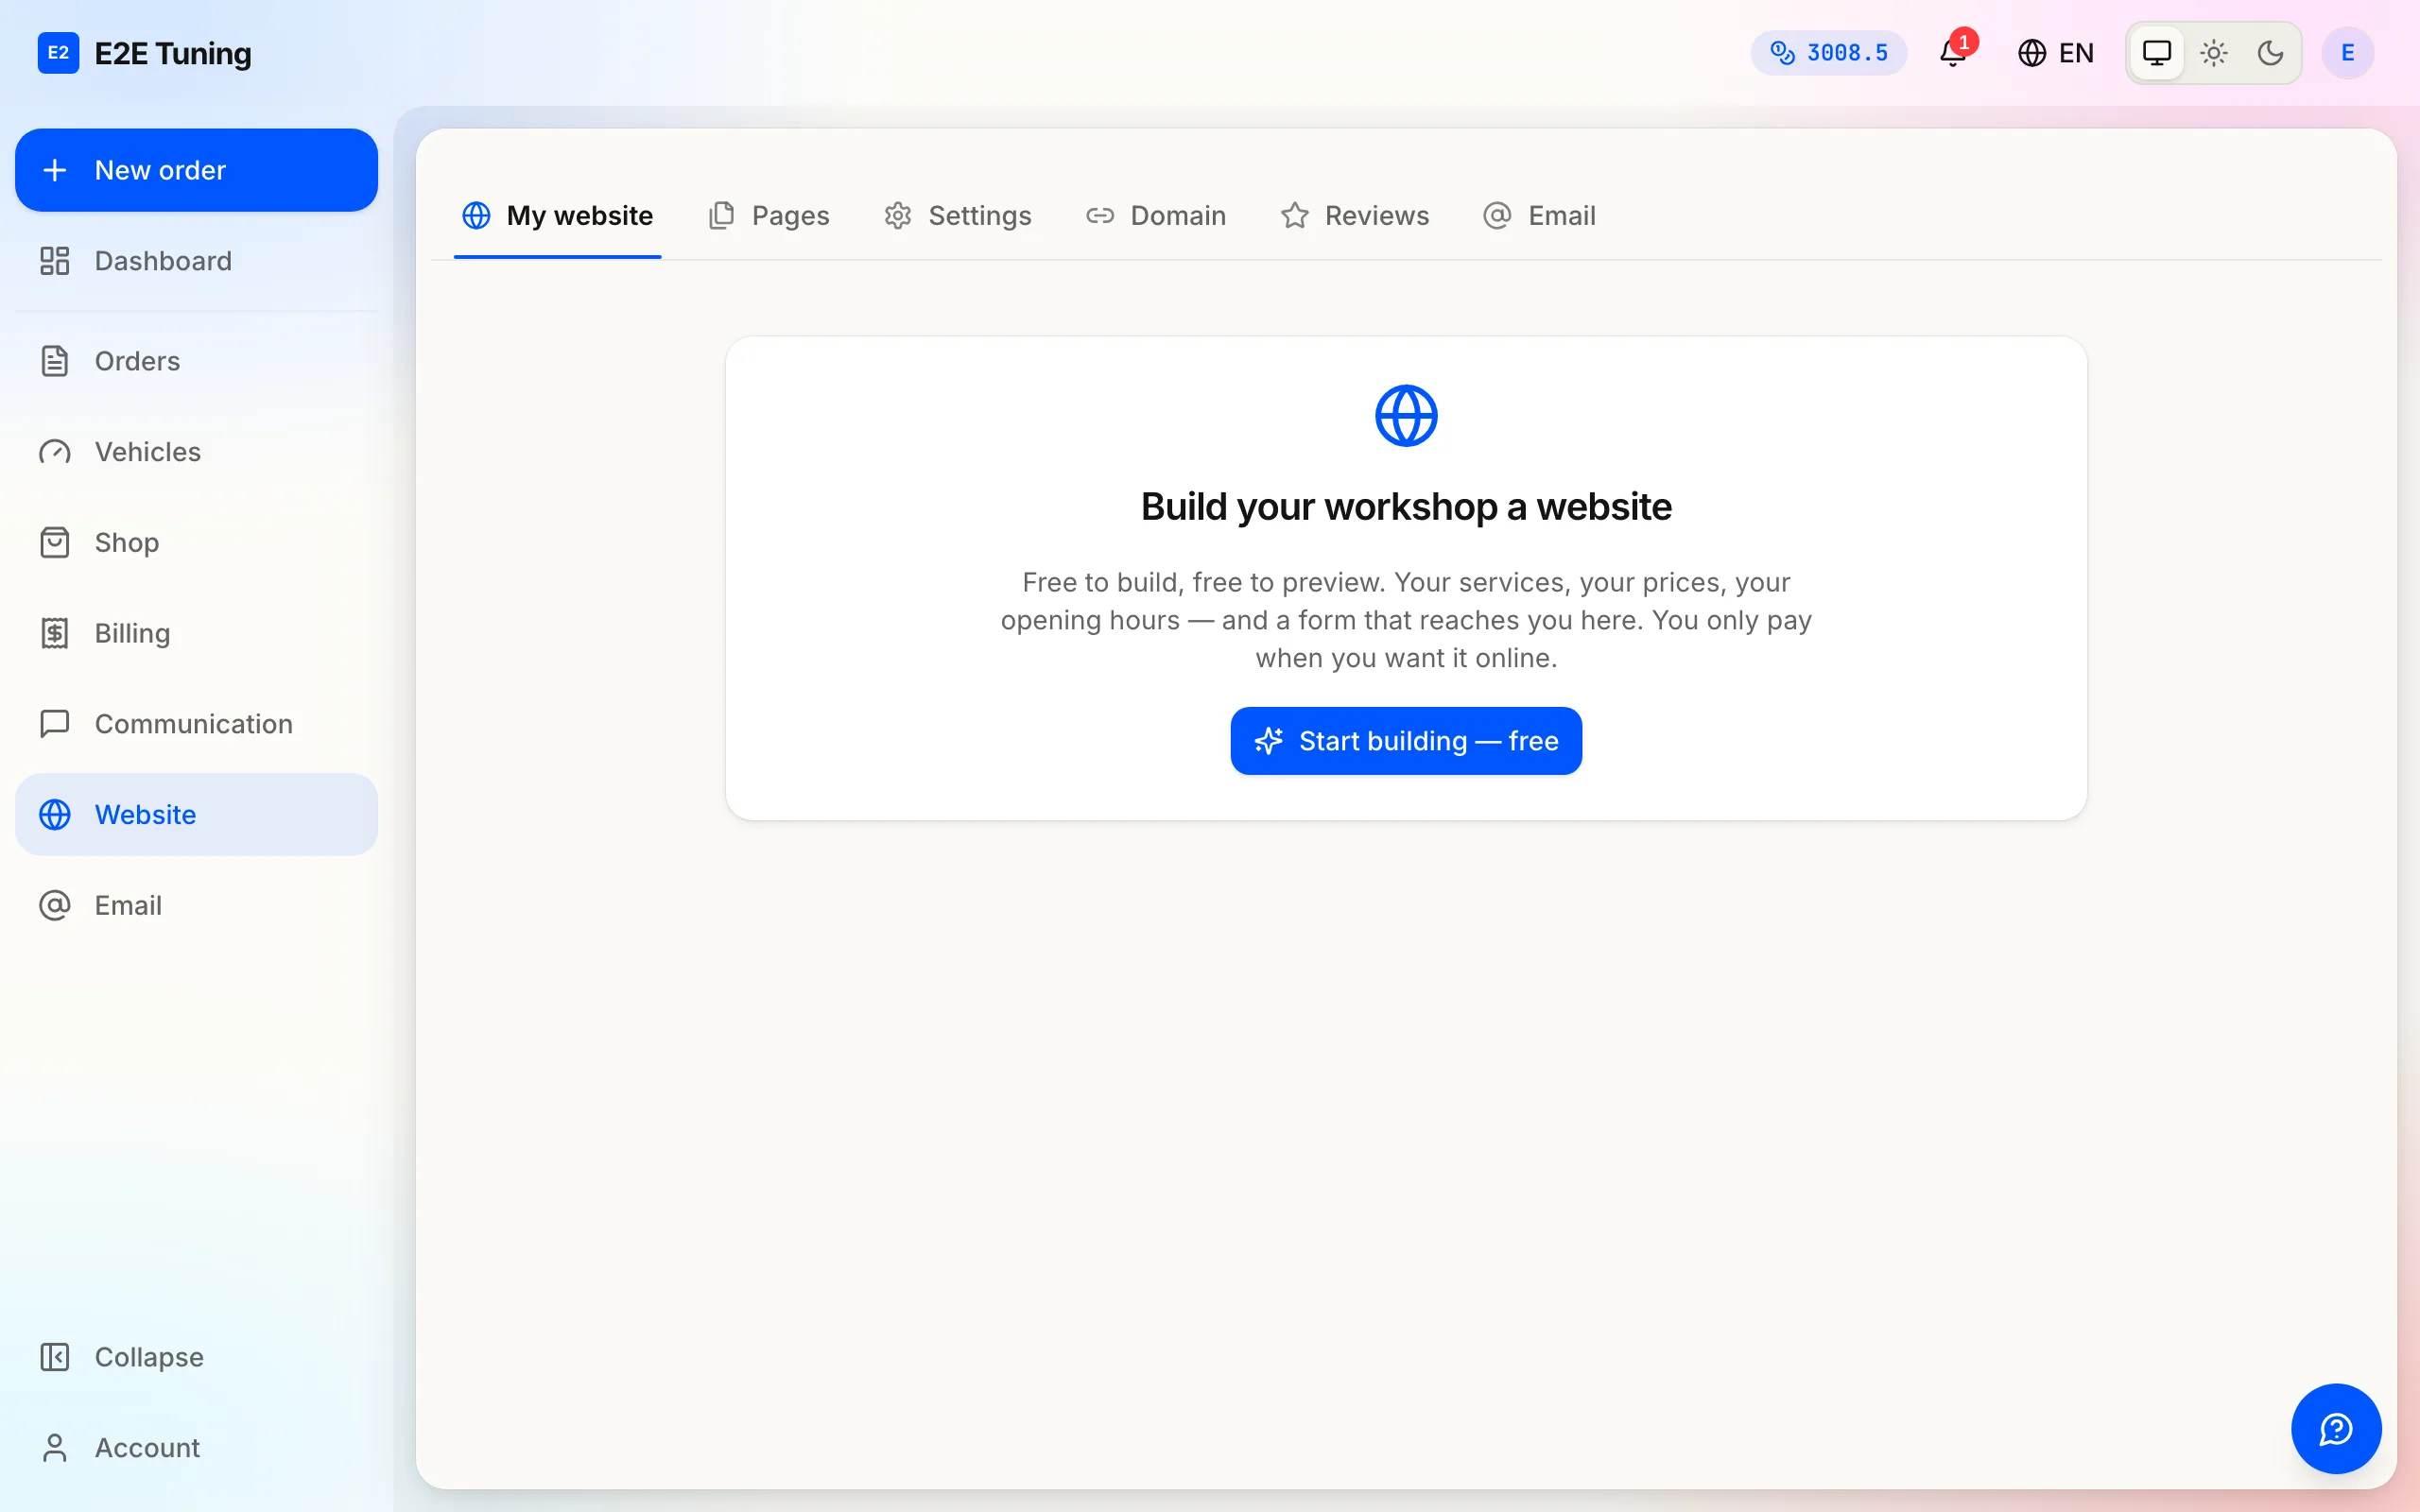Open the Email tab in the top bar

click(x=1539, y=216)
